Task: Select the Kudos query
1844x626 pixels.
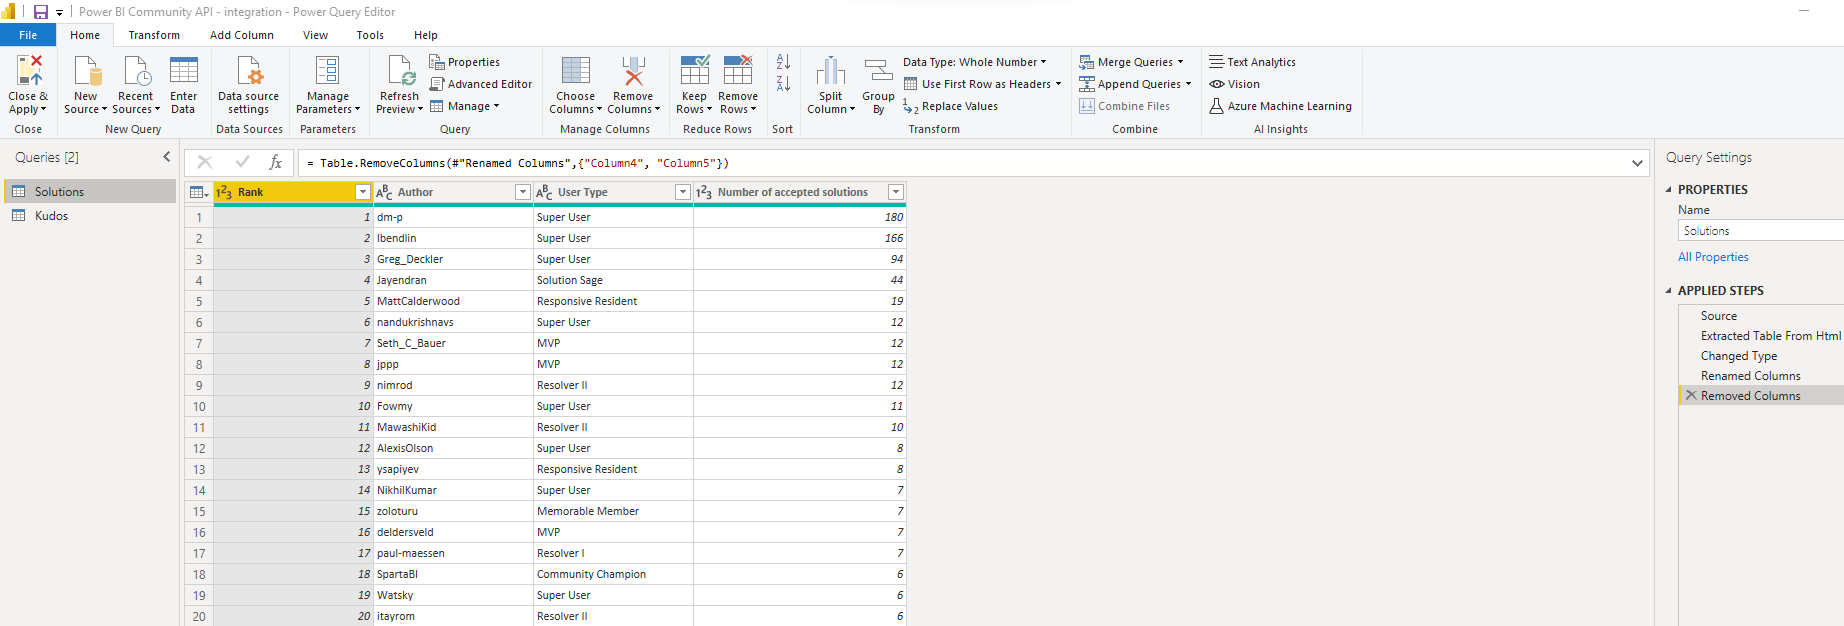Action: (90, 215)
